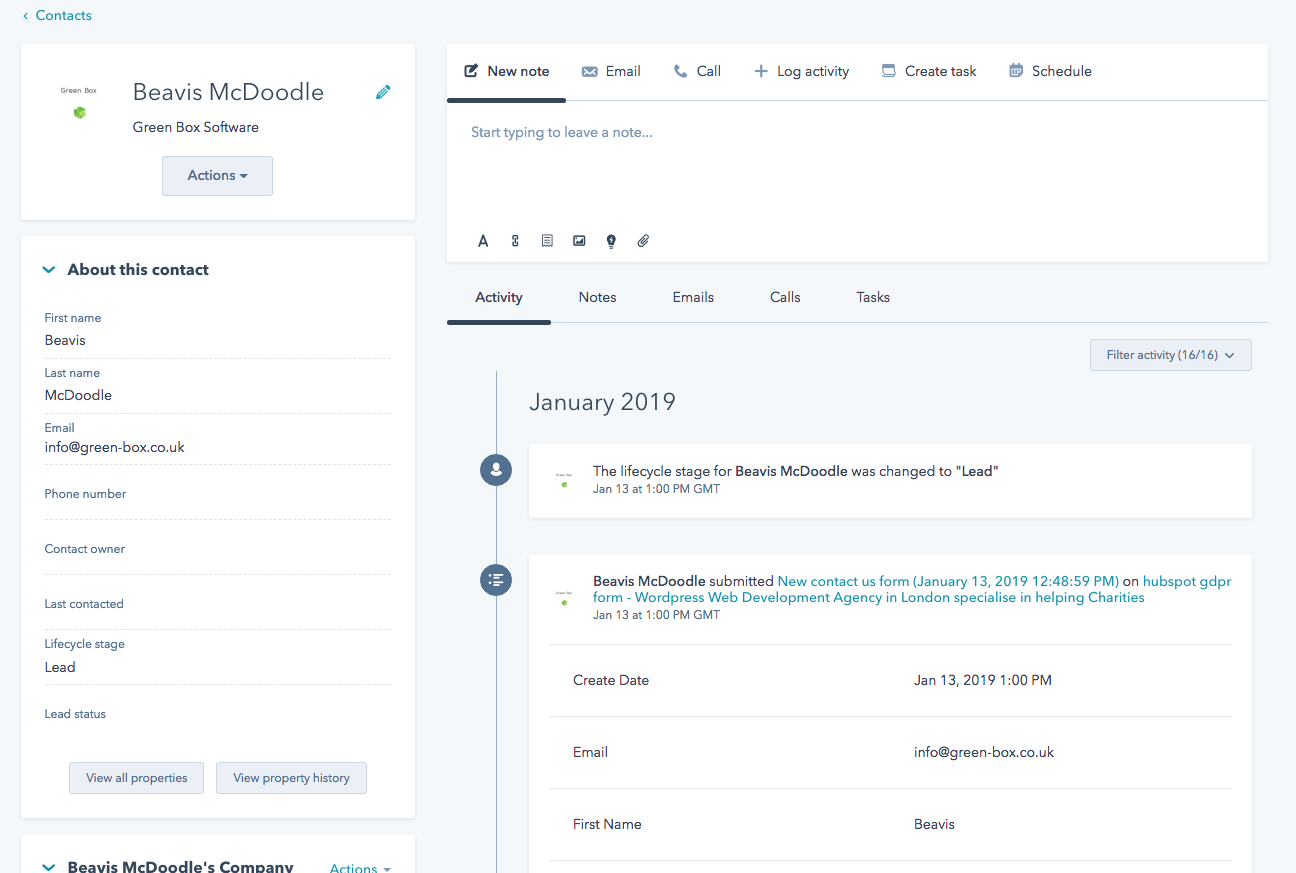Click the View property history button
Viewport: 1296px width, 873px height.
(x=291, y=778)
